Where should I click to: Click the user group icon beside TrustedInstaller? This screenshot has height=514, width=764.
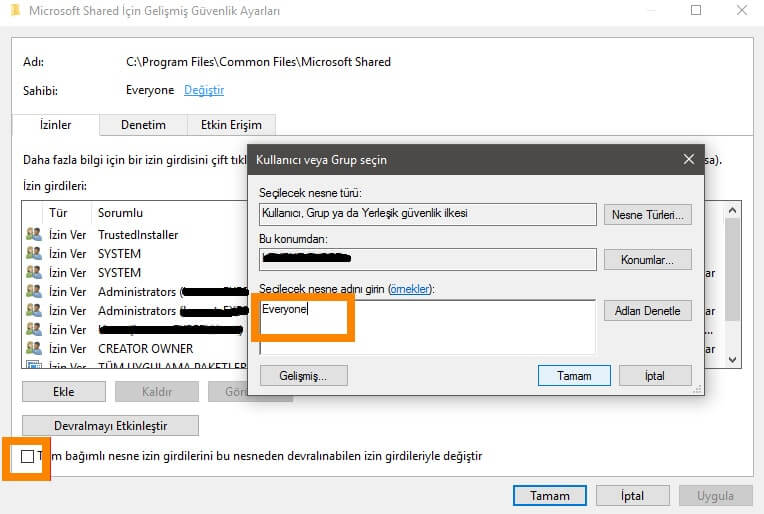pyautogui.click(x=34, y=234)
